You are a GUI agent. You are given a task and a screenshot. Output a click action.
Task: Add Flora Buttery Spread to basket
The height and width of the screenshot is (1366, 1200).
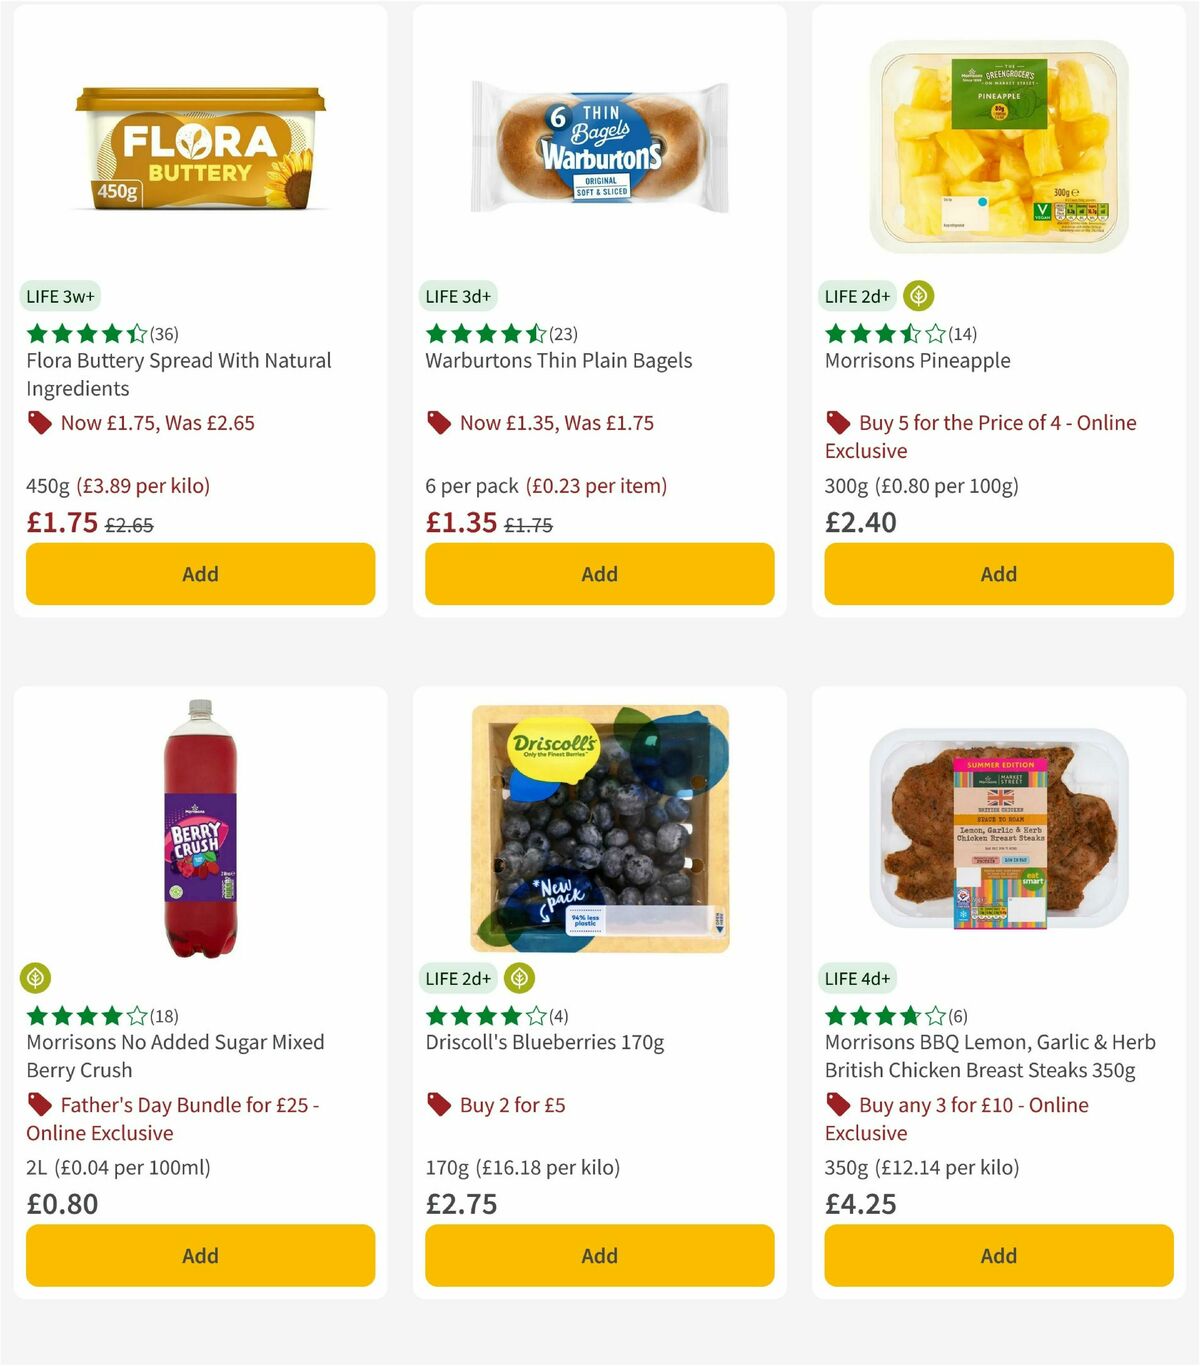200,574
